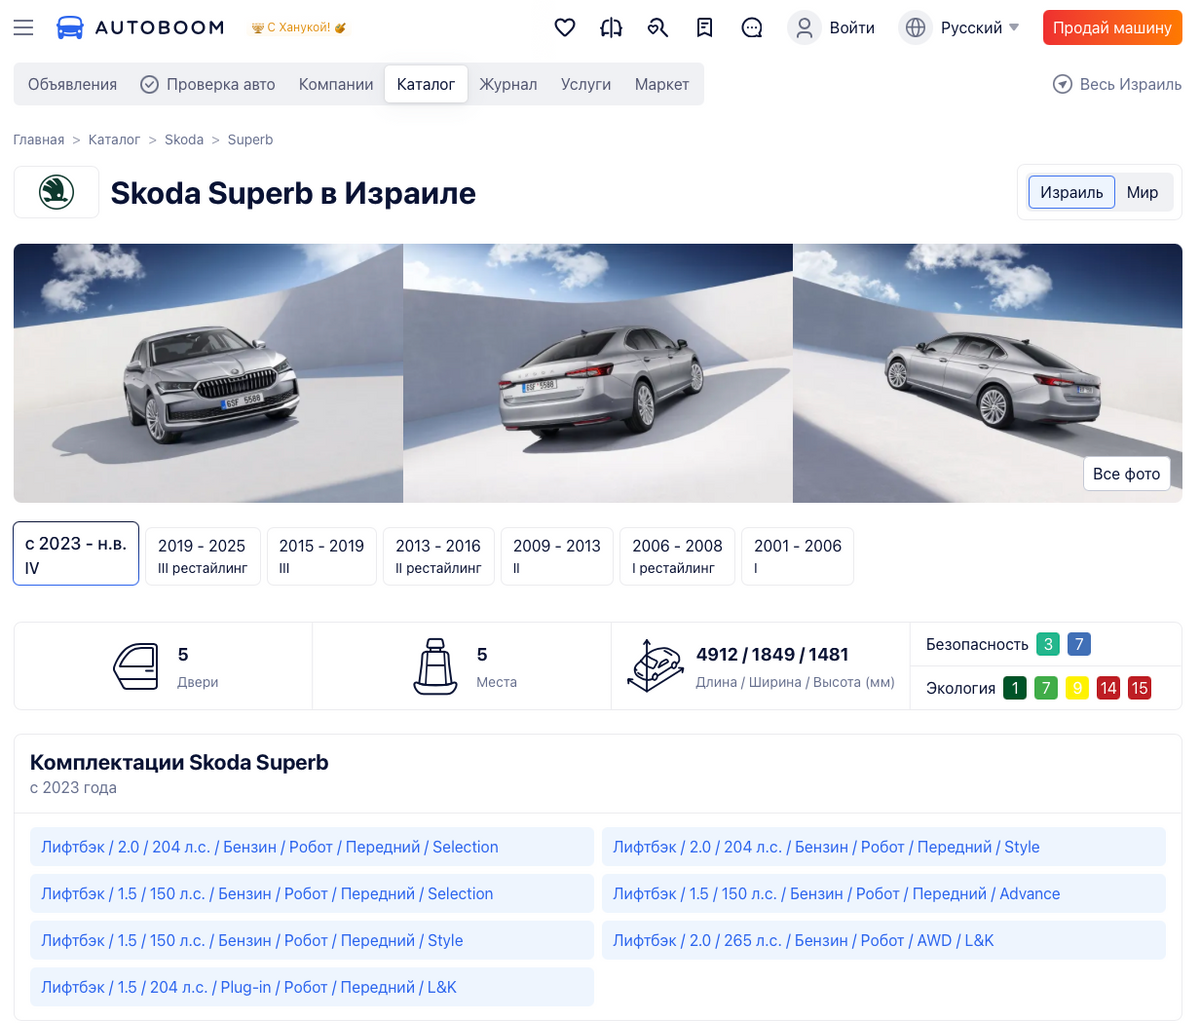Open favorites heart icon
This screenshot has height=1028, width=1200.
pyautogui.click(x=565, y=28)
